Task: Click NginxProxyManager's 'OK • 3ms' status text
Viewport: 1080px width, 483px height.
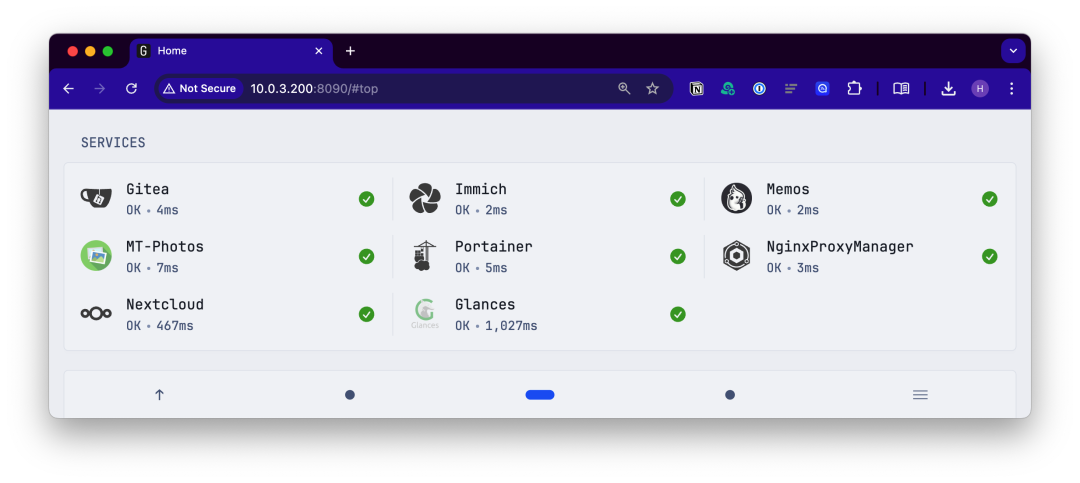Action: [793, 268]
